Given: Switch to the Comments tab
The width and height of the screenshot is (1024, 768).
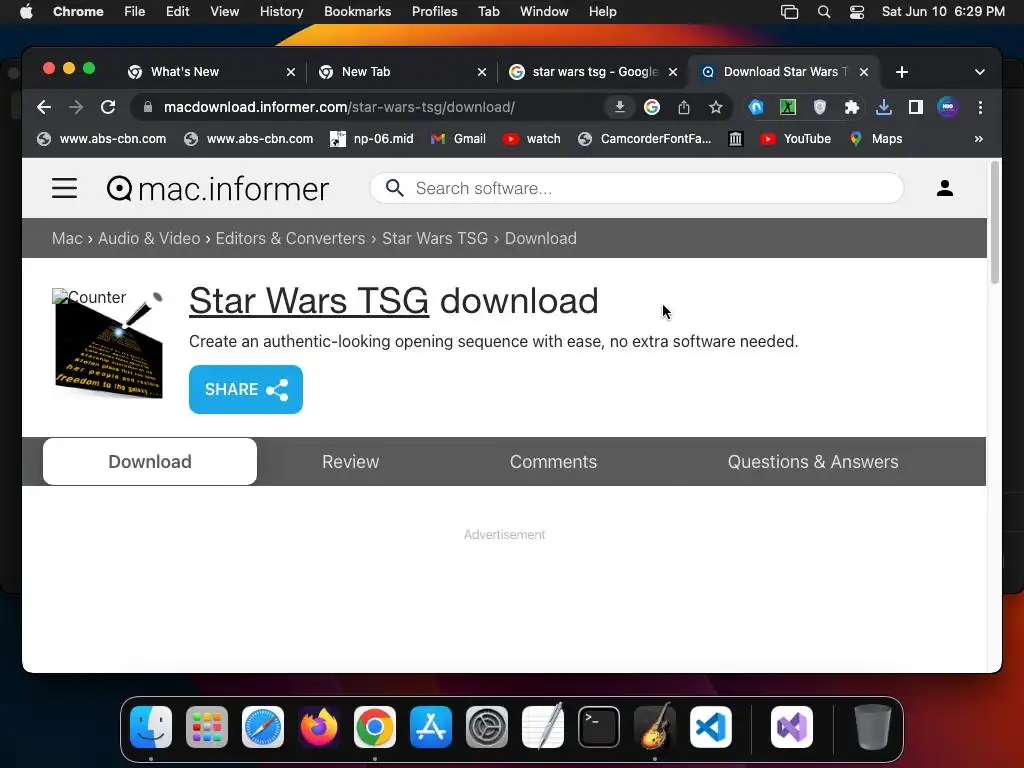Looking at the screenshot, I should point(553,462).
